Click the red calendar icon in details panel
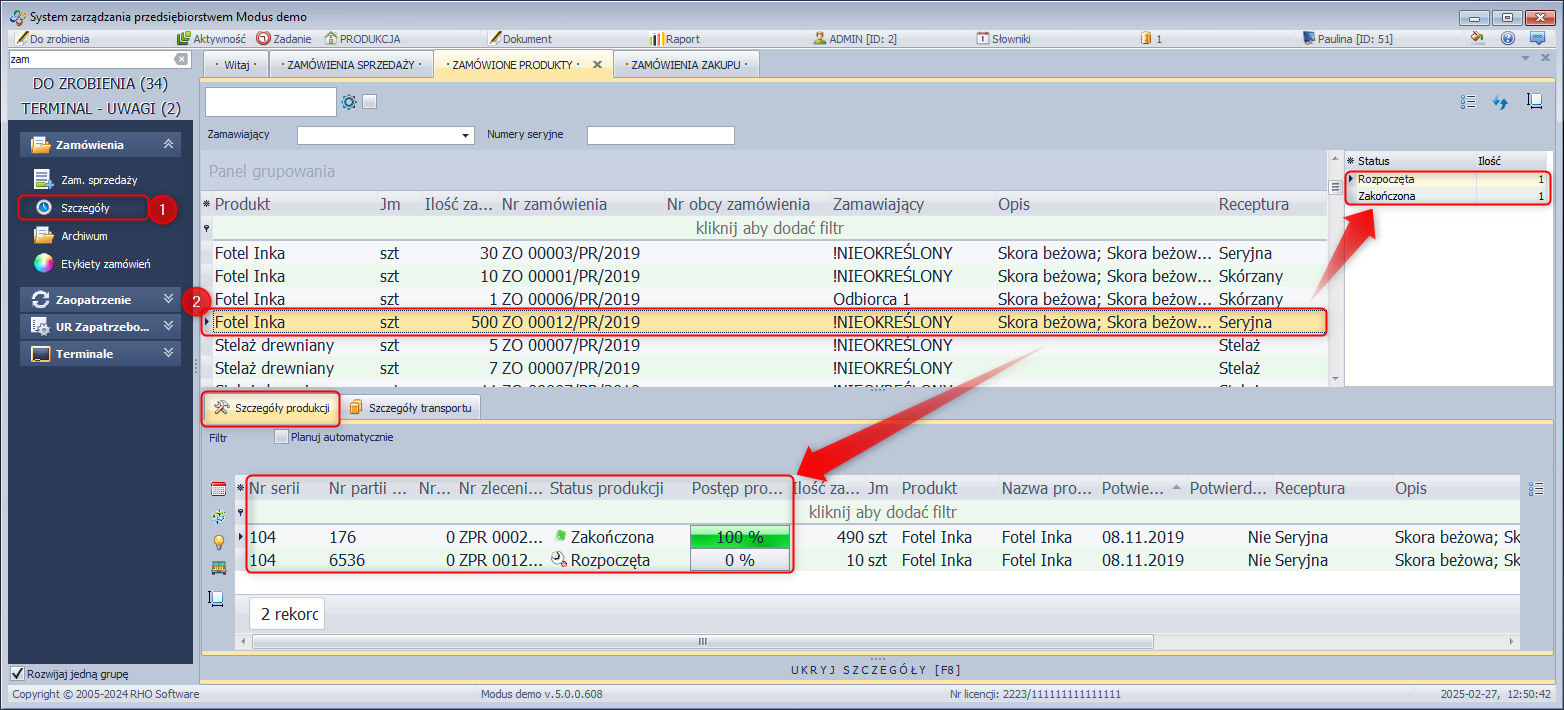 pos(217,489)
